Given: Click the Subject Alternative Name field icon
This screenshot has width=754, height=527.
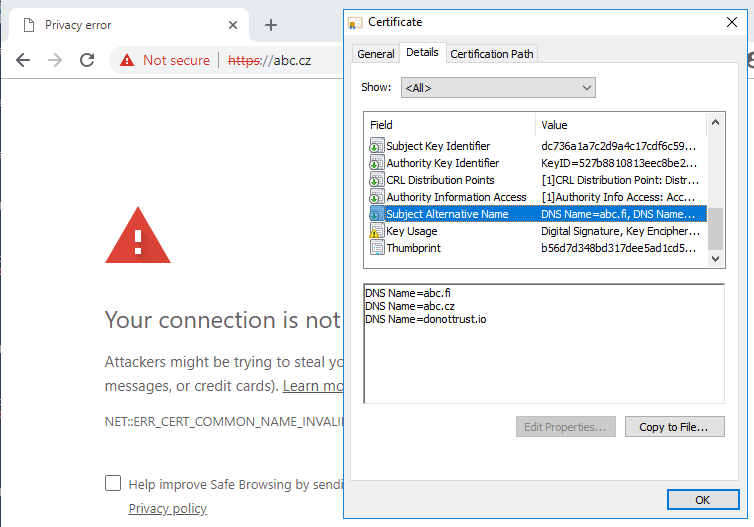Looking at the screenshot, I should pyautogui.click(x=377, y=214).
